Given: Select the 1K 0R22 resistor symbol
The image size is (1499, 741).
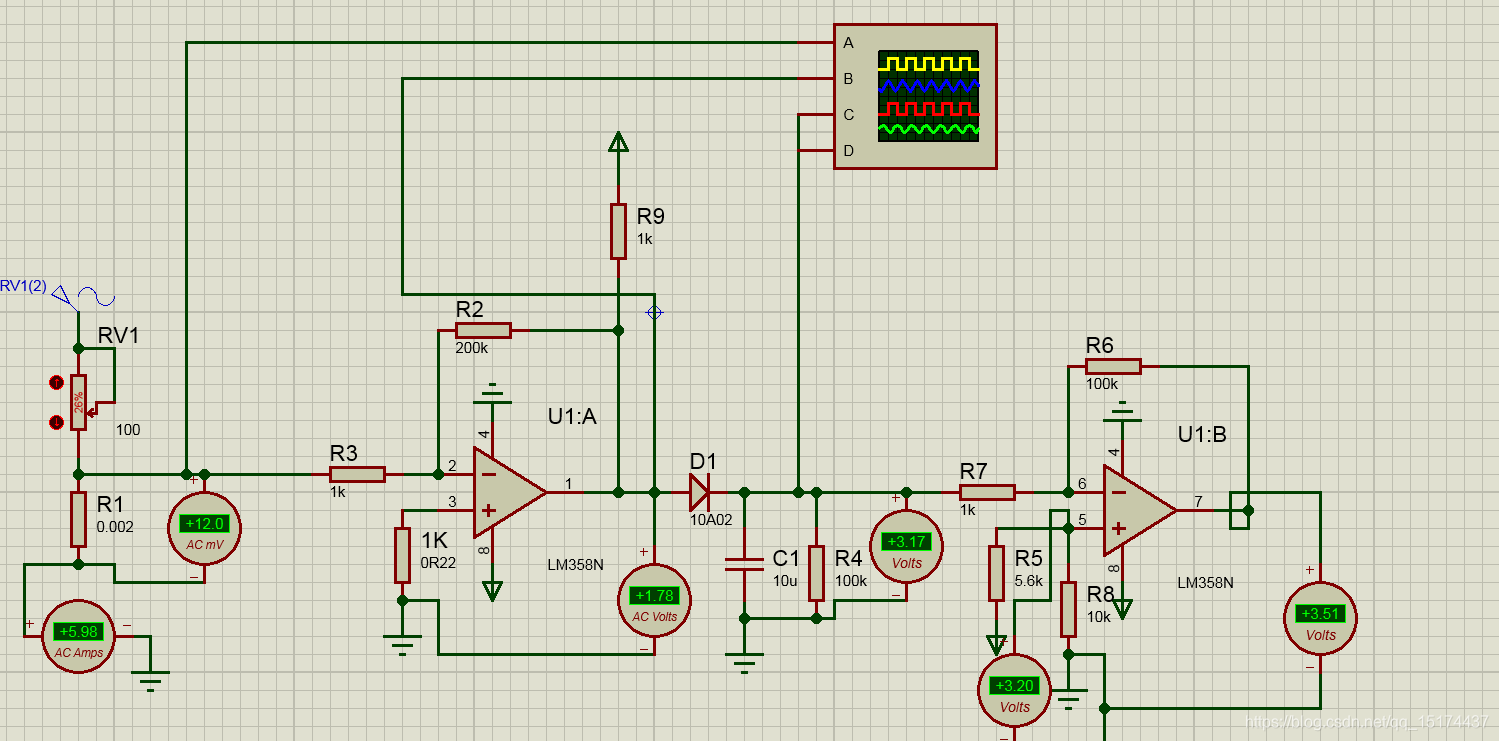Looking at the screenshot, I should click(x=402, y=555).
